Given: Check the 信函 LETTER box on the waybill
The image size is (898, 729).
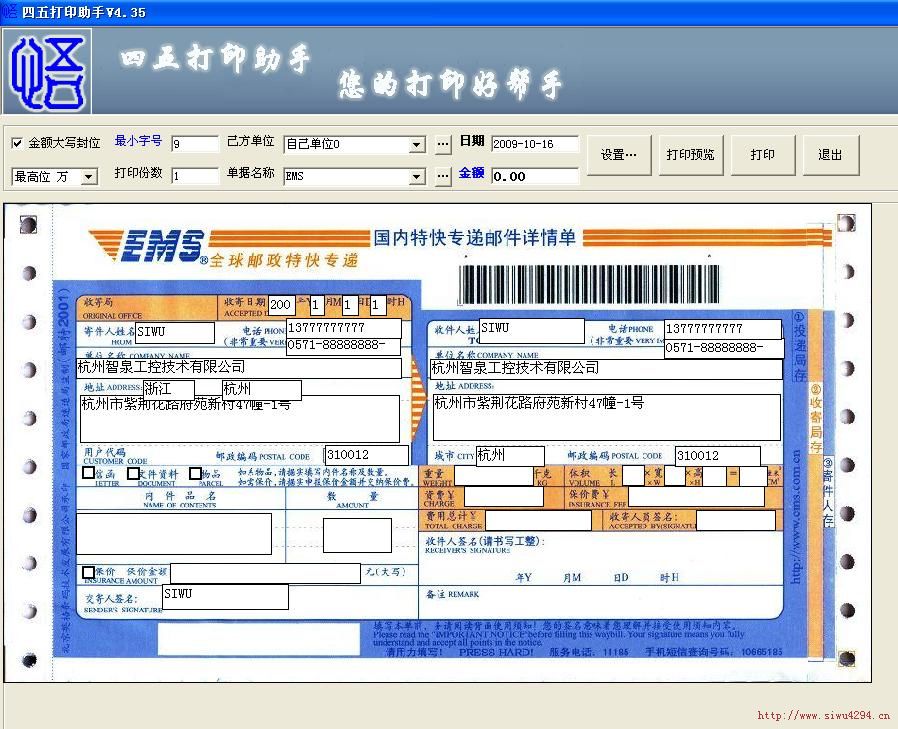Looking at the screenshot, I should [89, 473].
